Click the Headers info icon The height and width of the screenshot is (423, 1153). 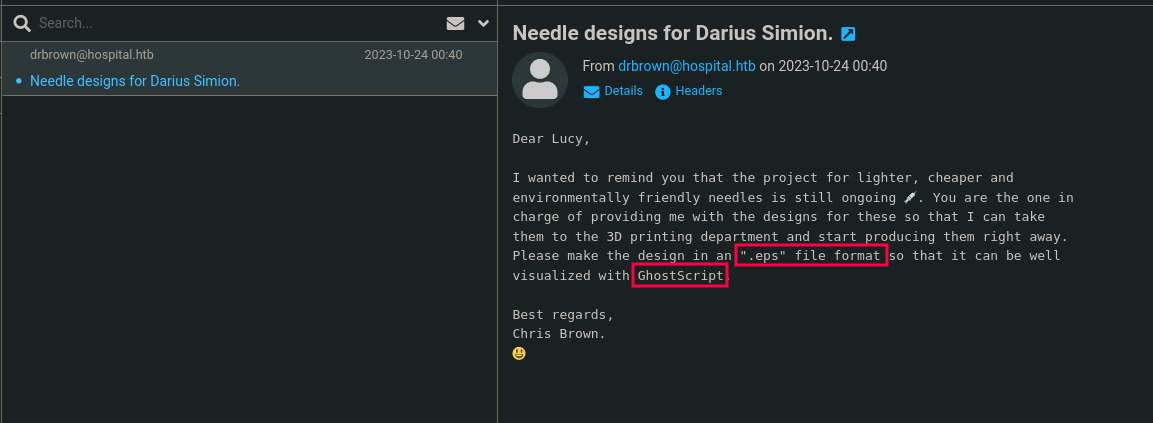pyautogui.click(x=662, y=92)
